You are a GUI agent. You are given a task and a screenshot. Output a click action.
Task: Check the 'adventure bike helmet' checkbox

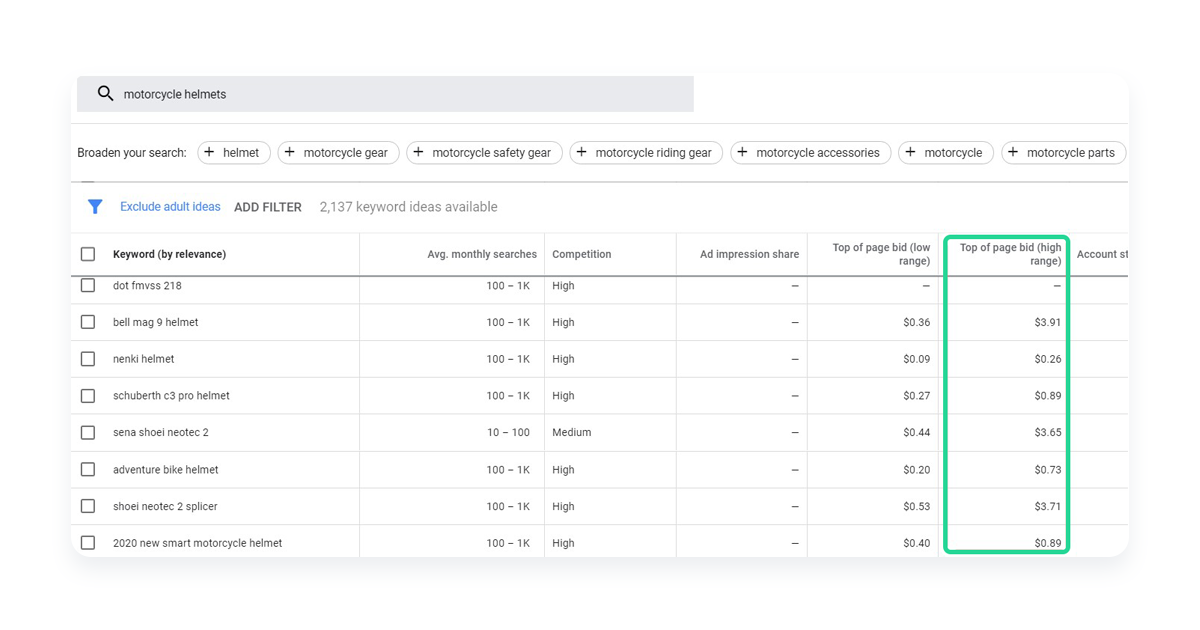pos(88,469)
